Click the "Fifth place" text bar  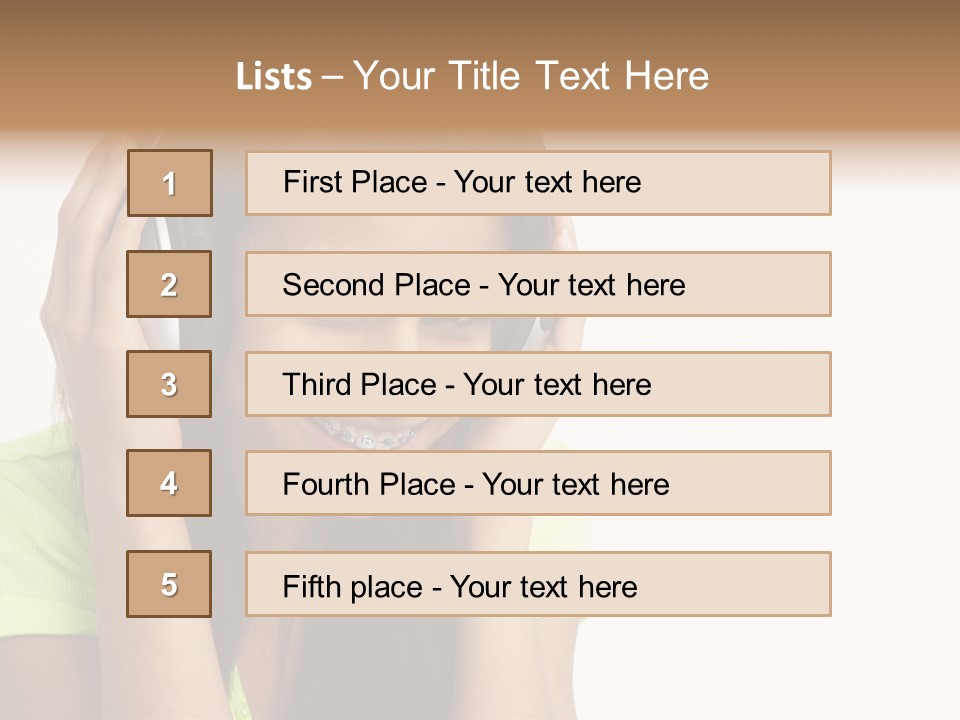point(538,584)
